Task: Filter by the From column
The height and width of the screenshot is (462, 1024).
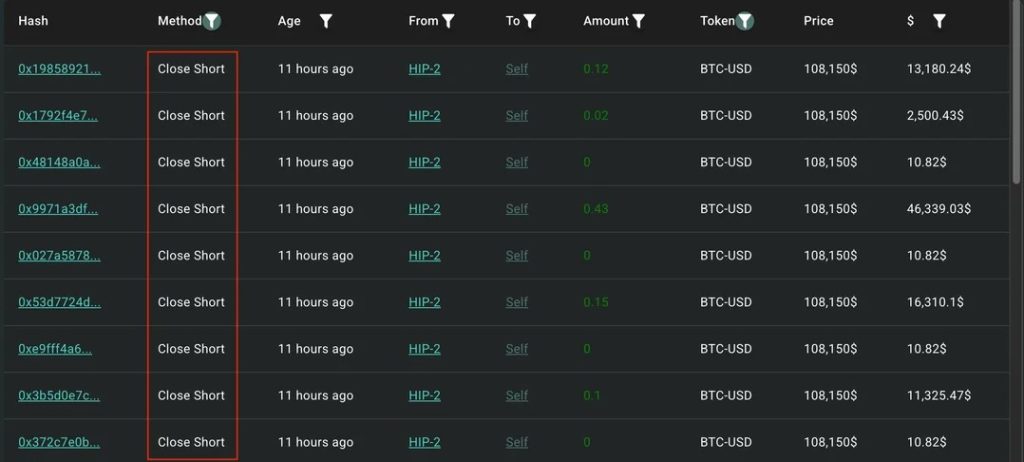Action: tap(449, 21)
